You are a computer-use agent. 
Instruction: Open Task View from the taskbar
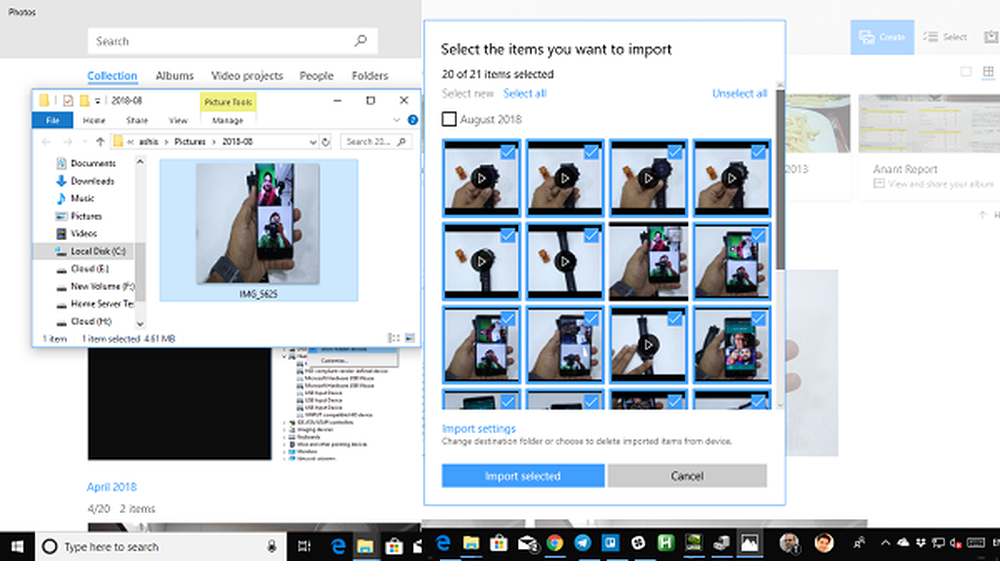tap(305, 547)
